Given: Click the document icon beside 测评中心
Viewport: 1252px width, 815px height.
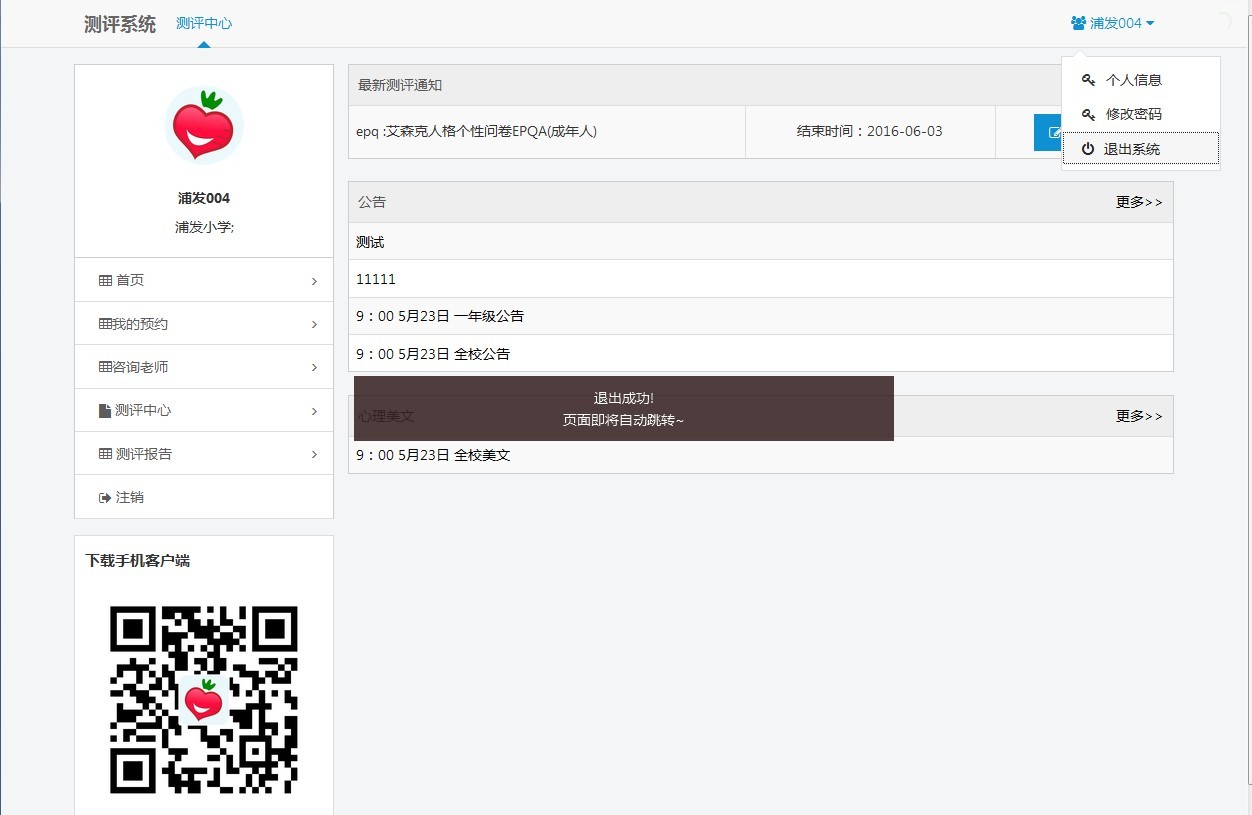Looking at the screenshot, I should point(105,411).
